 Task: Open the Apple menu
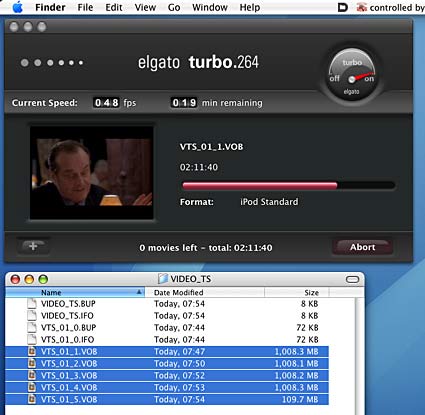pyautogui.click(x=17, y=7)
